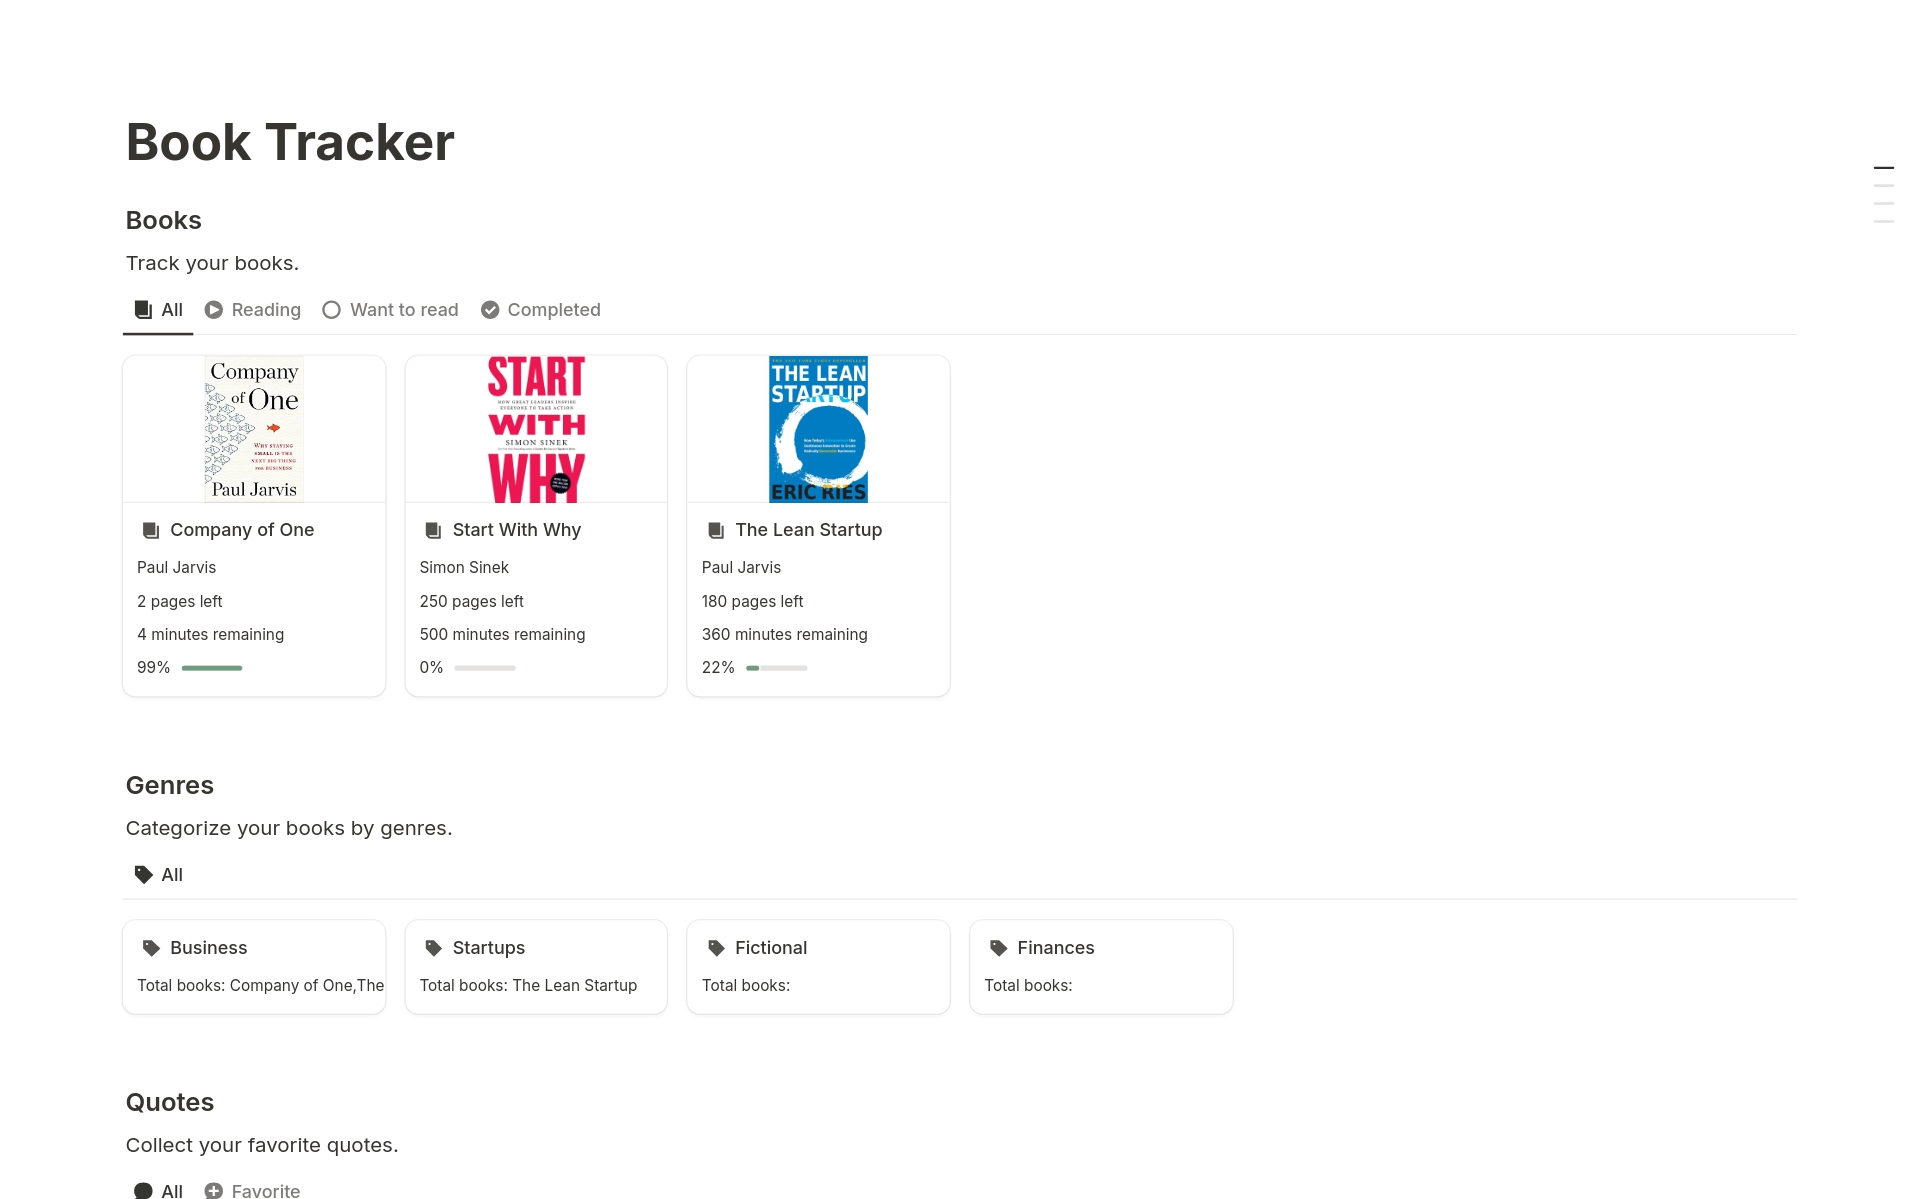
Task: Open the Startups genre title
Action: click(x=489, y=948)
